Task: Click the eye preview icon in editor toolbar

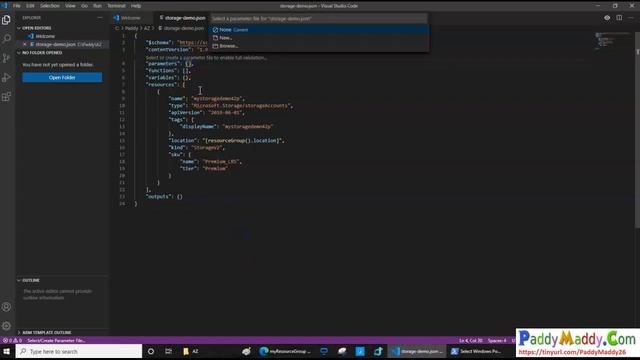Action: [607, 18]
